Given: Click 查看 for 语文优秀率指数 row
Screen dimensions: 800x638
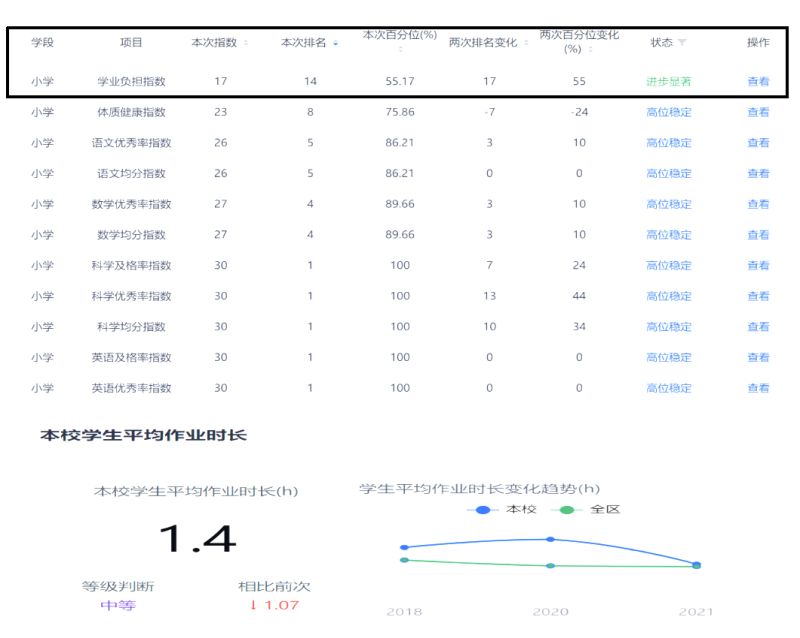Looking at the screenshot, I should click(758, 142).
